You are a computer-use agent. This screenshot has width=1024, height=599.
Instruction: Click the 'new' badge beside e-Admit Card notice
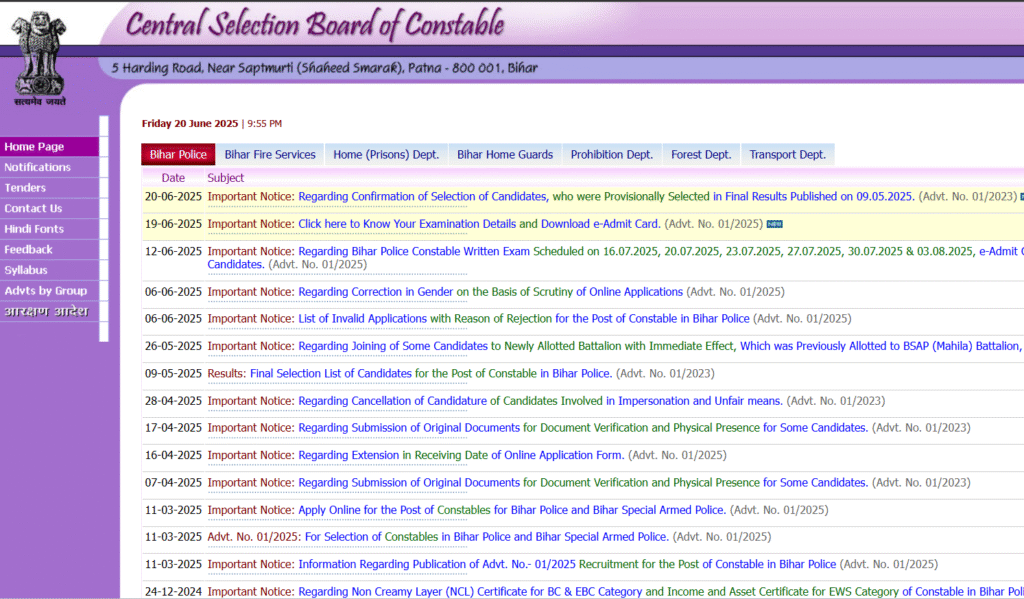click(775, 224)
